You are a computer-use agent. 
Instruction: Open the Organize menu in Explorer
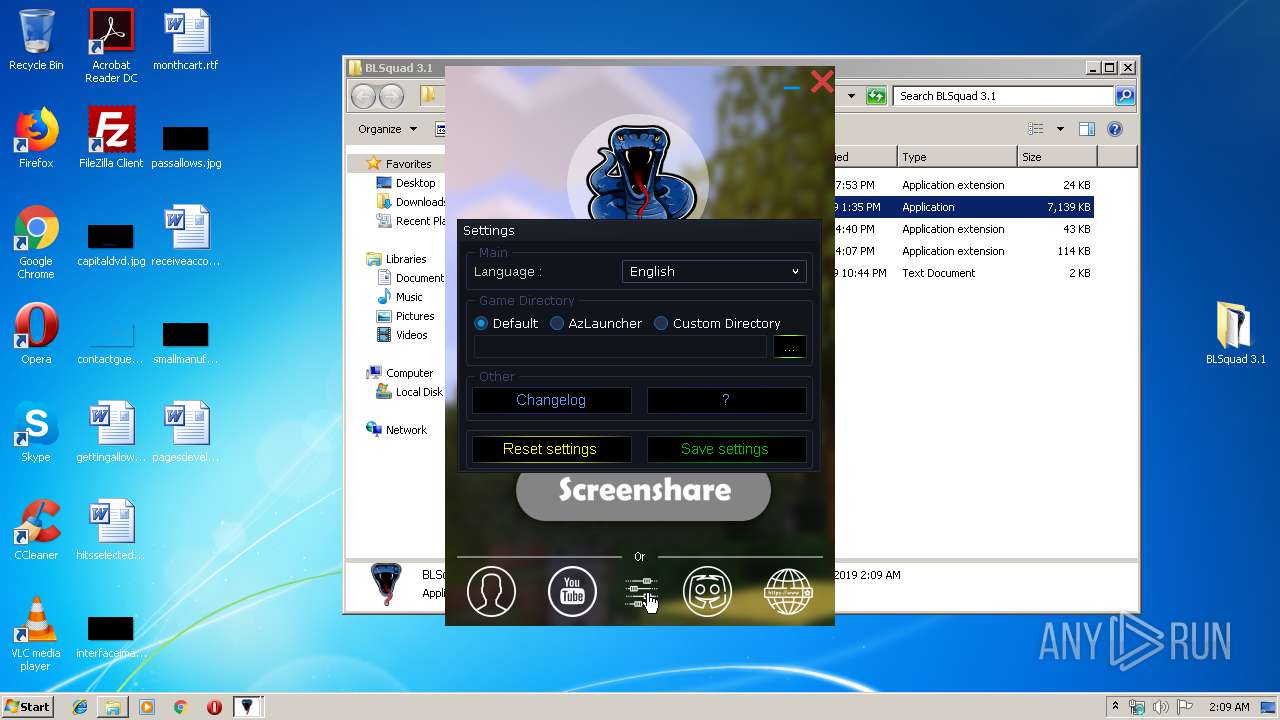(387, 129)
